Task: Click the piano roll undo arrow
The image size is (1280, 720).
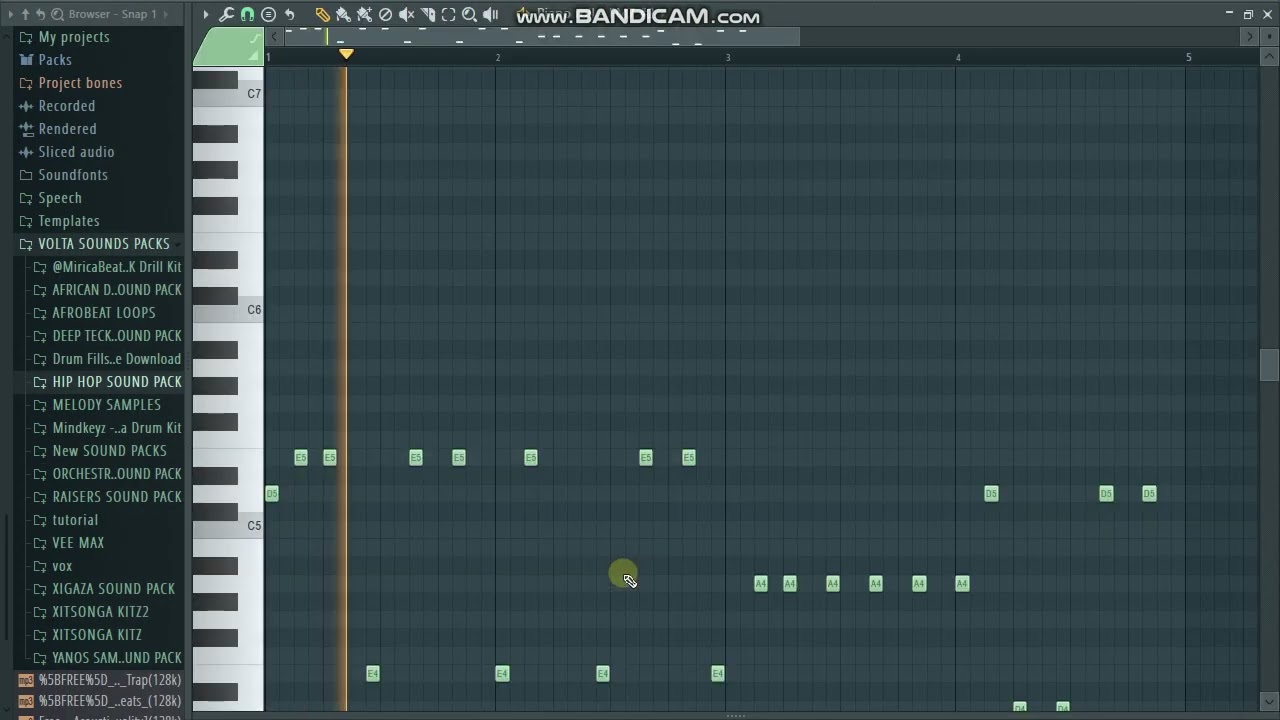Action: pos(290,15)
